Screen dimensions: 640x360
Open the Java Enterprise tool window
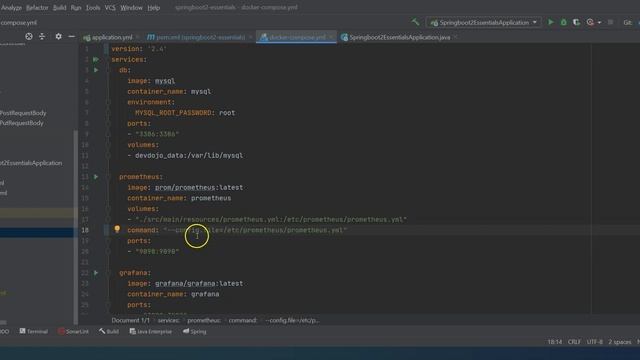(151, 331)
